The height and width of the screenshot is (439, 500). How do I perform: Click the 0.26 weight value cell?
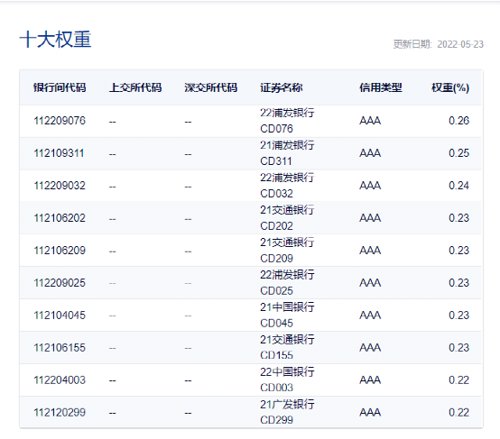(459, 121)
